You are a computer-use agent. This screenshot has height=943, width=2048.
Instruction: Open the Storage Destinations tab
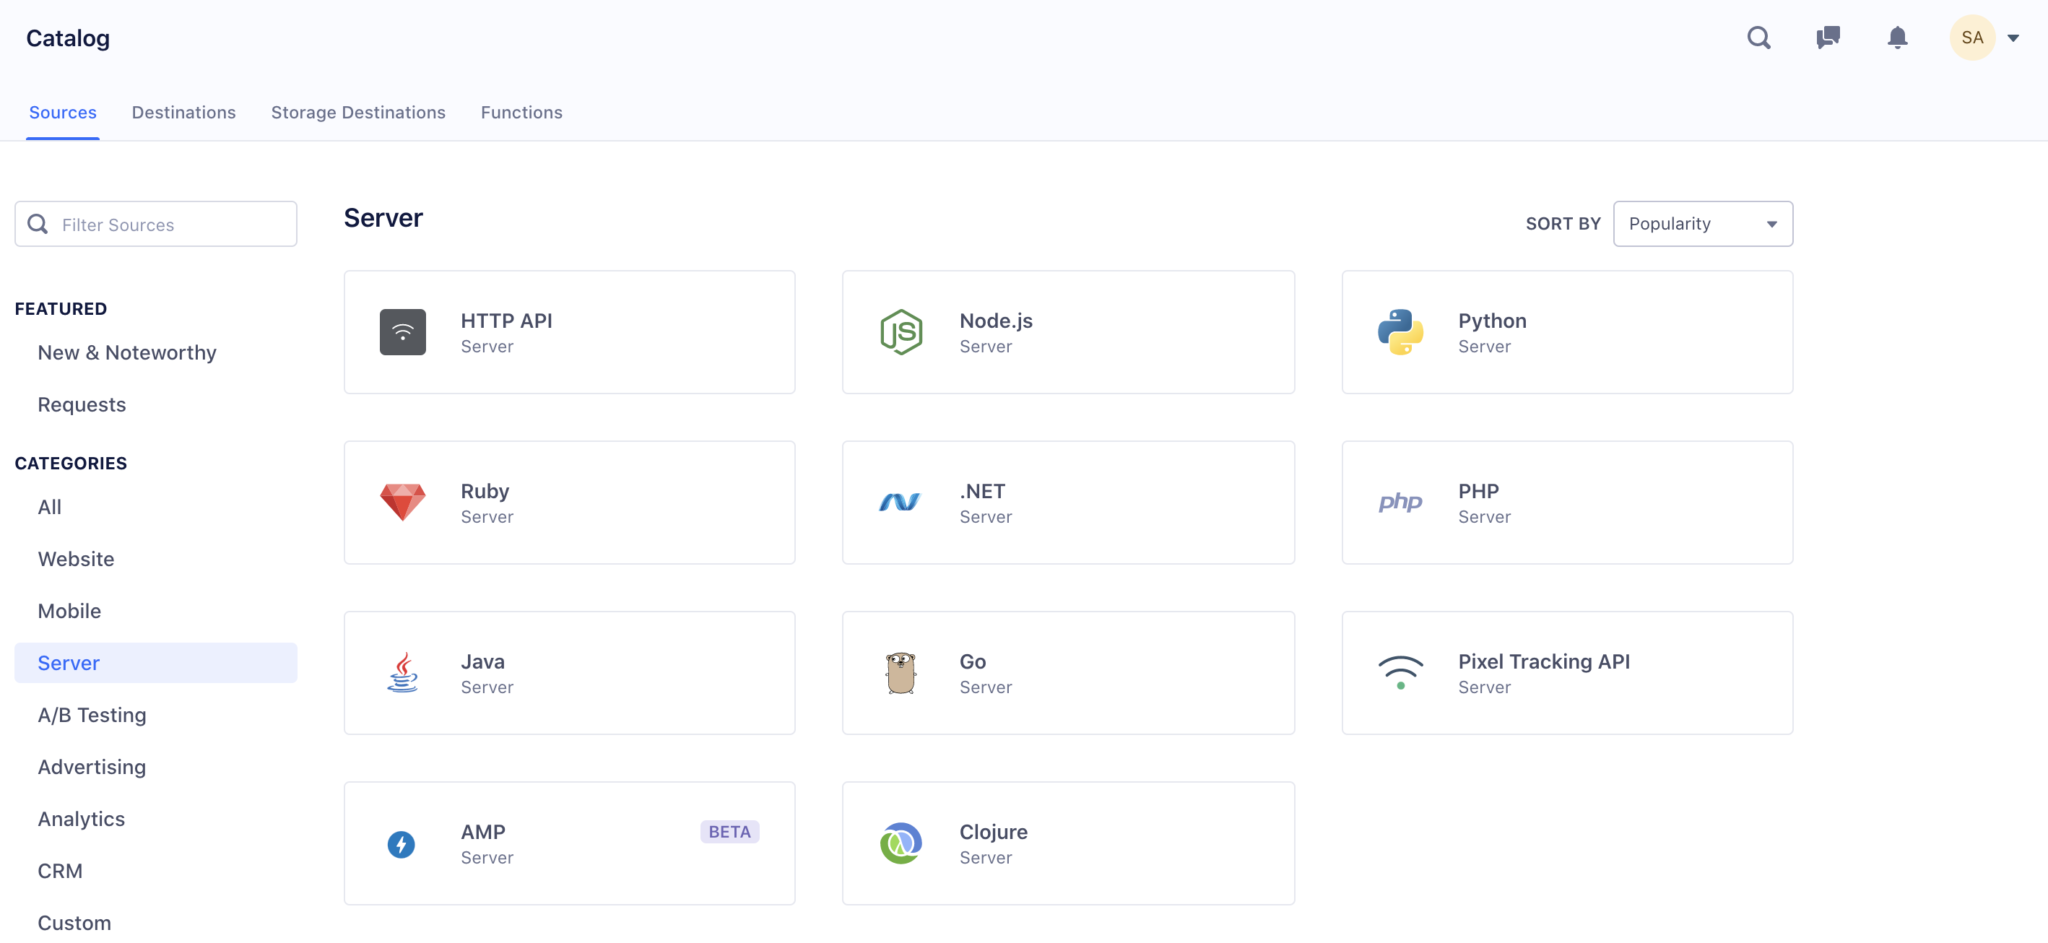pos(358,113)
